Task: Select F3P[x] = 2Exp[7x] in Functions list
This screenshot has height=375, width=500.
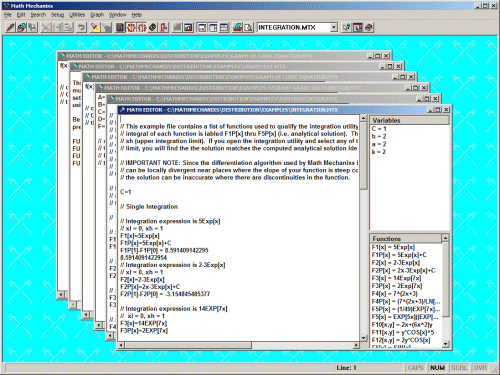Action: pos(397,286)
